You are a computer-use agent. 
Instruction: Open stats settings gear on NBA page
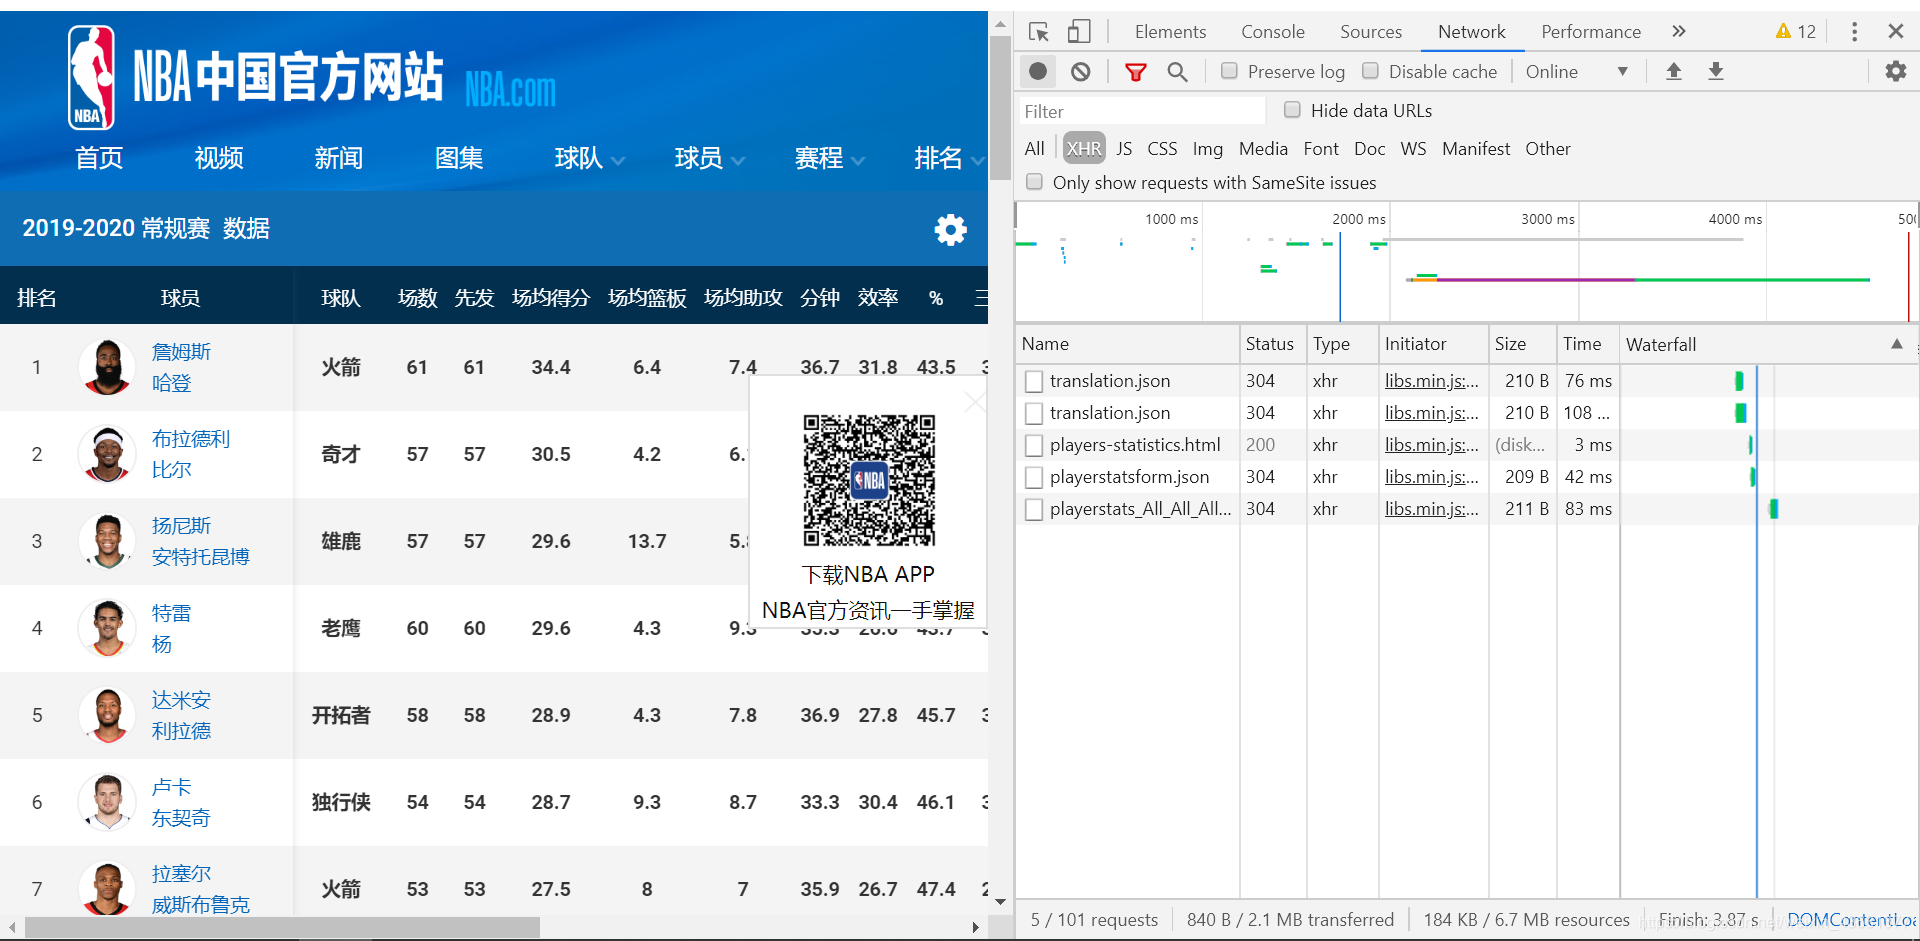pyautogui.click(x=950, y=230)
